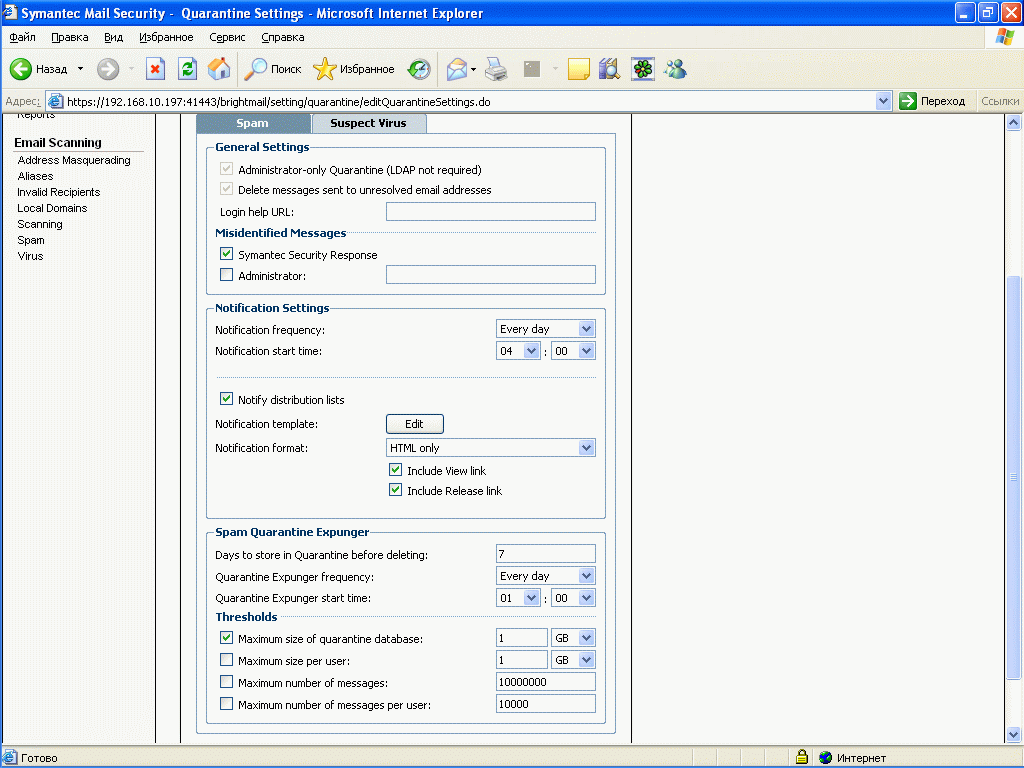The width and height of the screenshot is (1024, 768).
Task: Click the Windows flag logo icon
Action: point(1004,37)
